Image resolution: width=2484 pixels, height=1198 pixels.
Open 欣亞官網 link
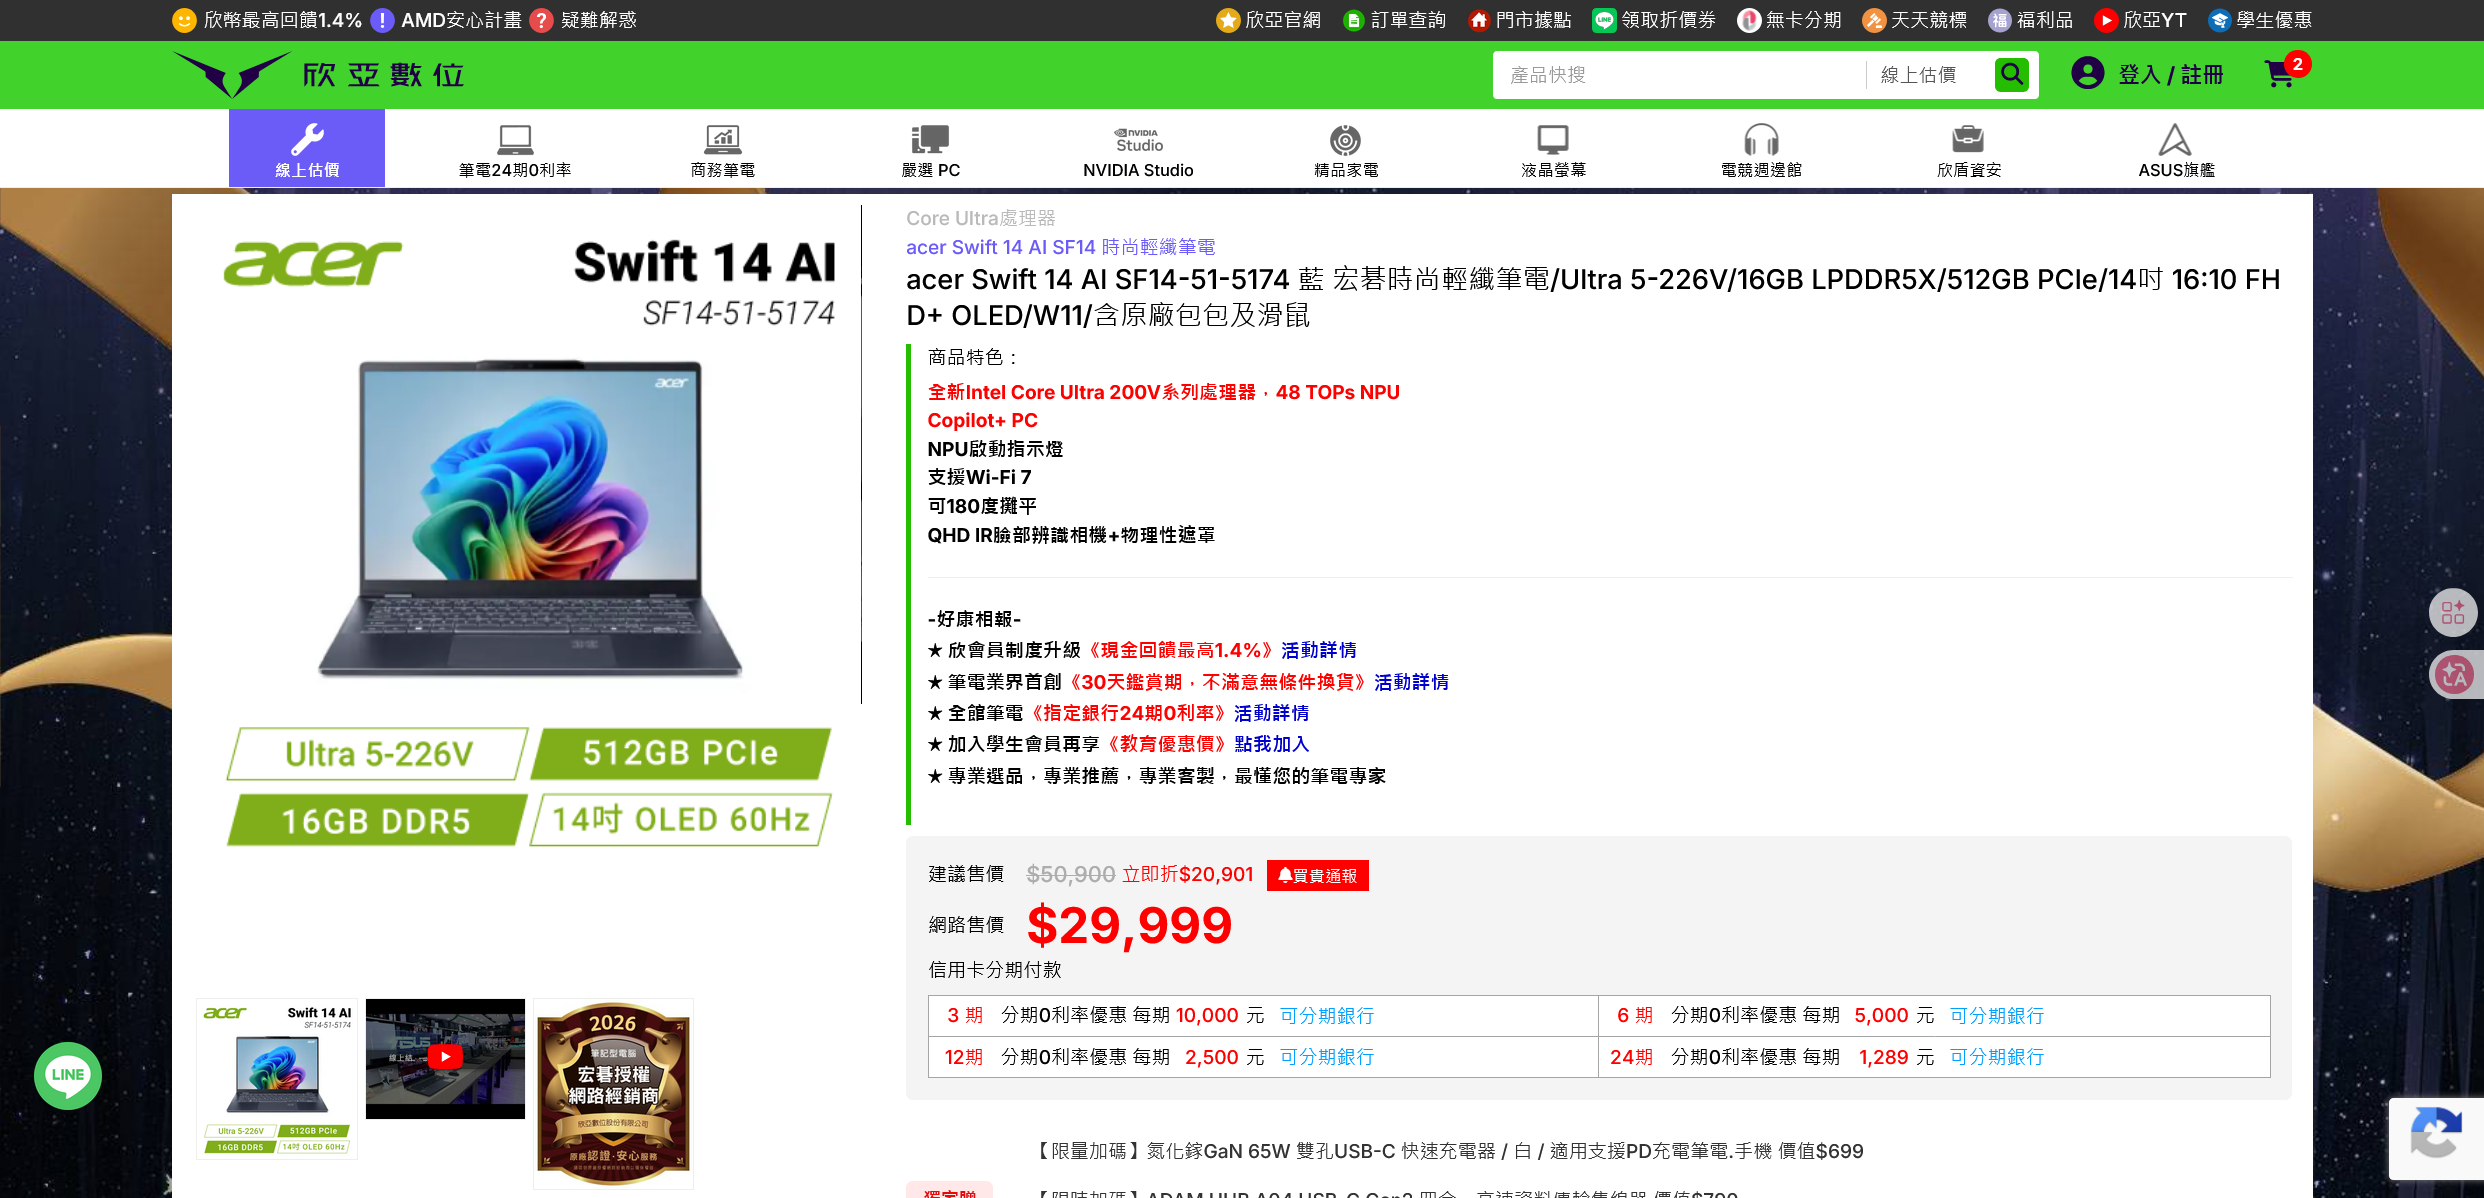(x=1269, y=20)
